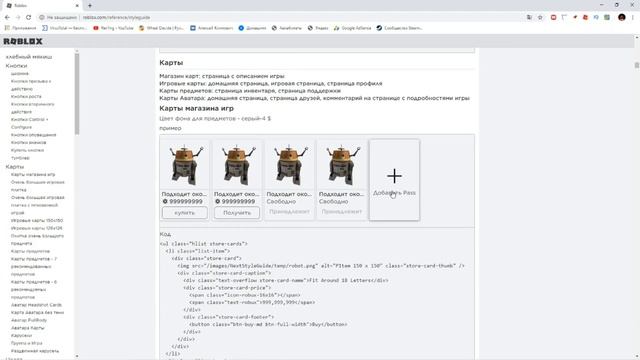This screenshot has height=360, width=640.
Task: Reload the page with the refresh icon
Action: [28, 18]
